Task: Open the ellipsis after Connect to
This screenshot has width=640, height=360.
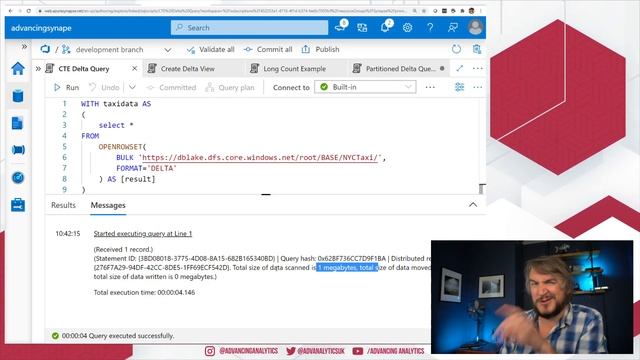Action: 430,87
